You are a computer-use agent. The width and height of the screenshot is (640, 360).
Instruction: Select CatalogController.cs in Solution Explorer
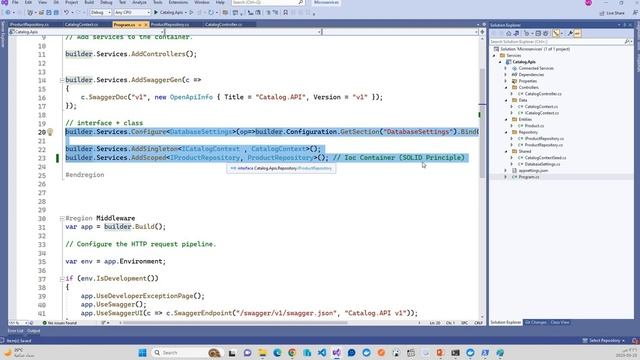543,94
